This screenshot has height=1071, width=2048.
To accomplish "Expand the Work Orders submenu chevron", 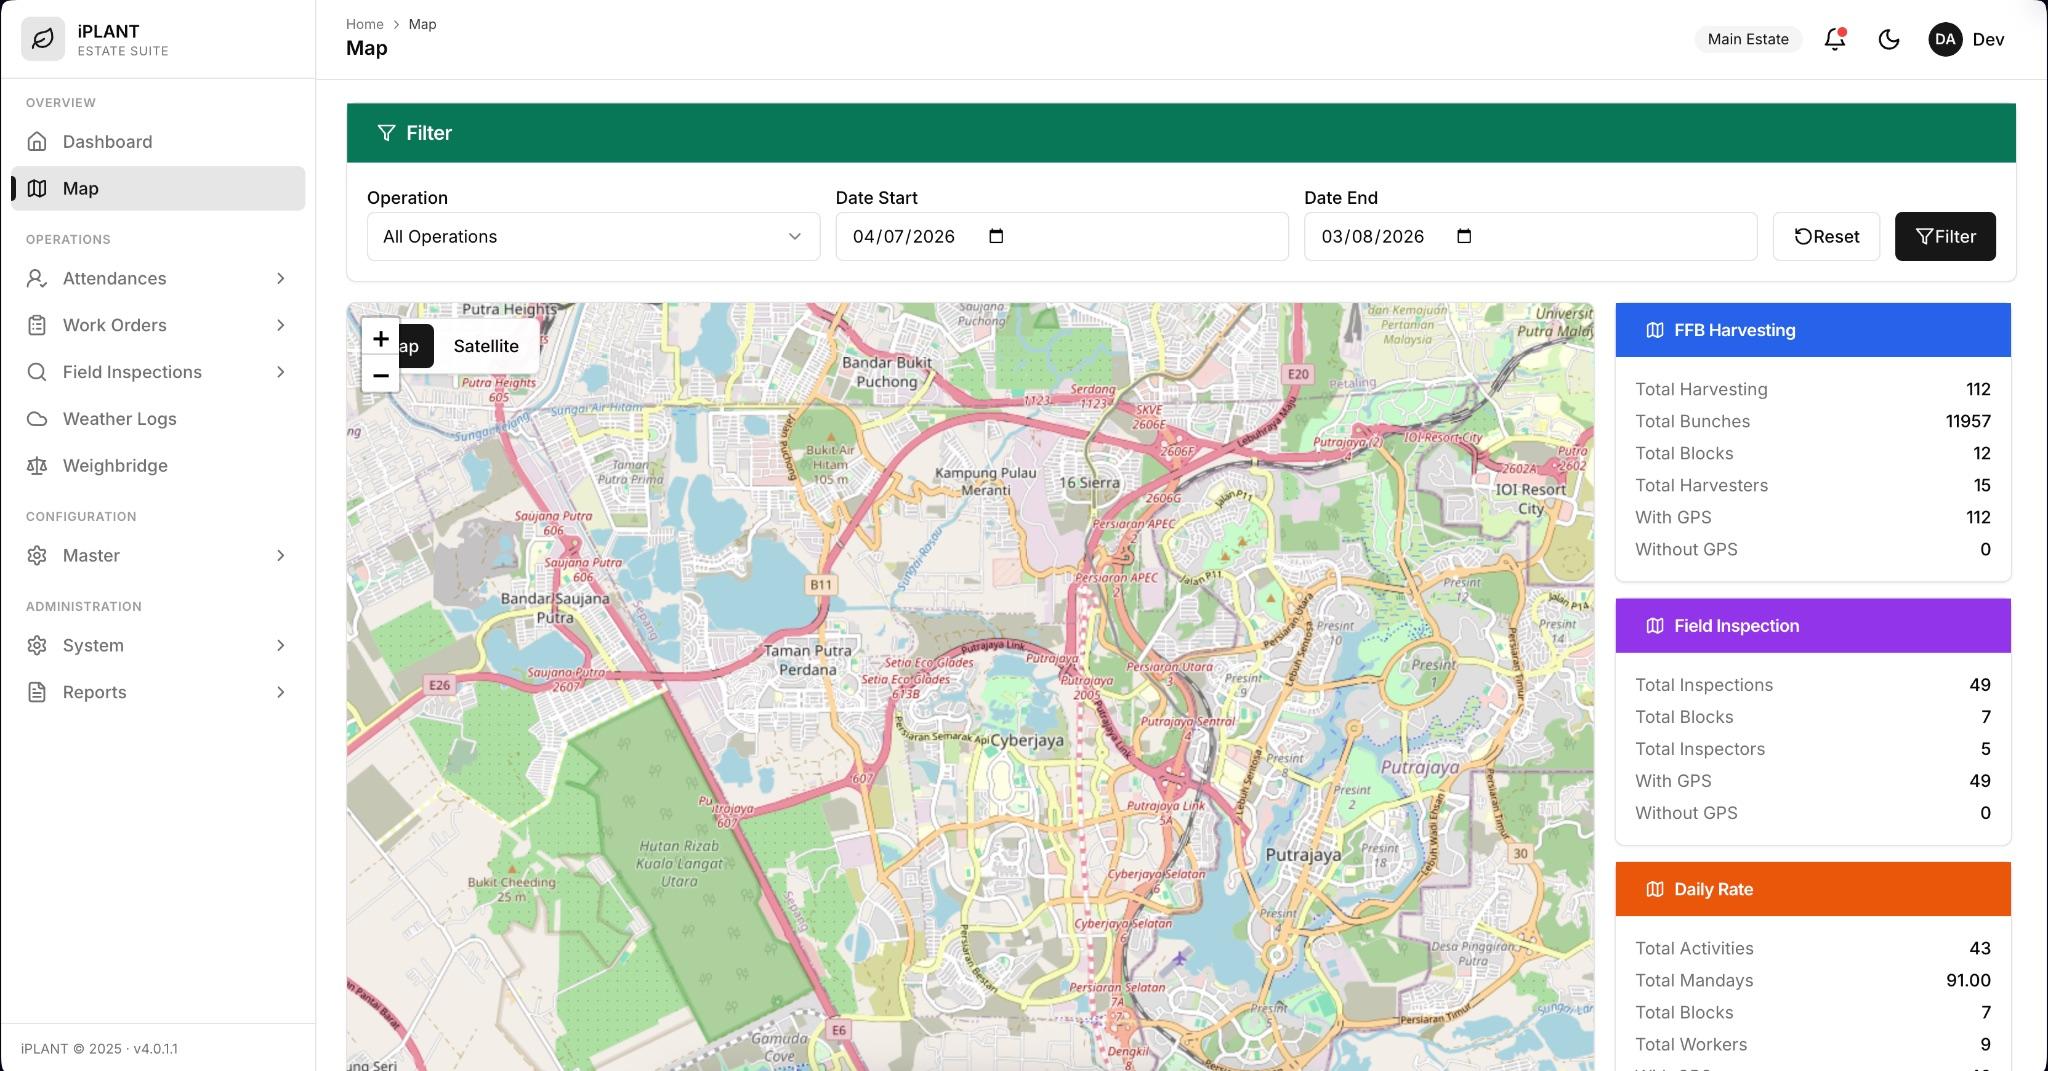I will [280, 325].
